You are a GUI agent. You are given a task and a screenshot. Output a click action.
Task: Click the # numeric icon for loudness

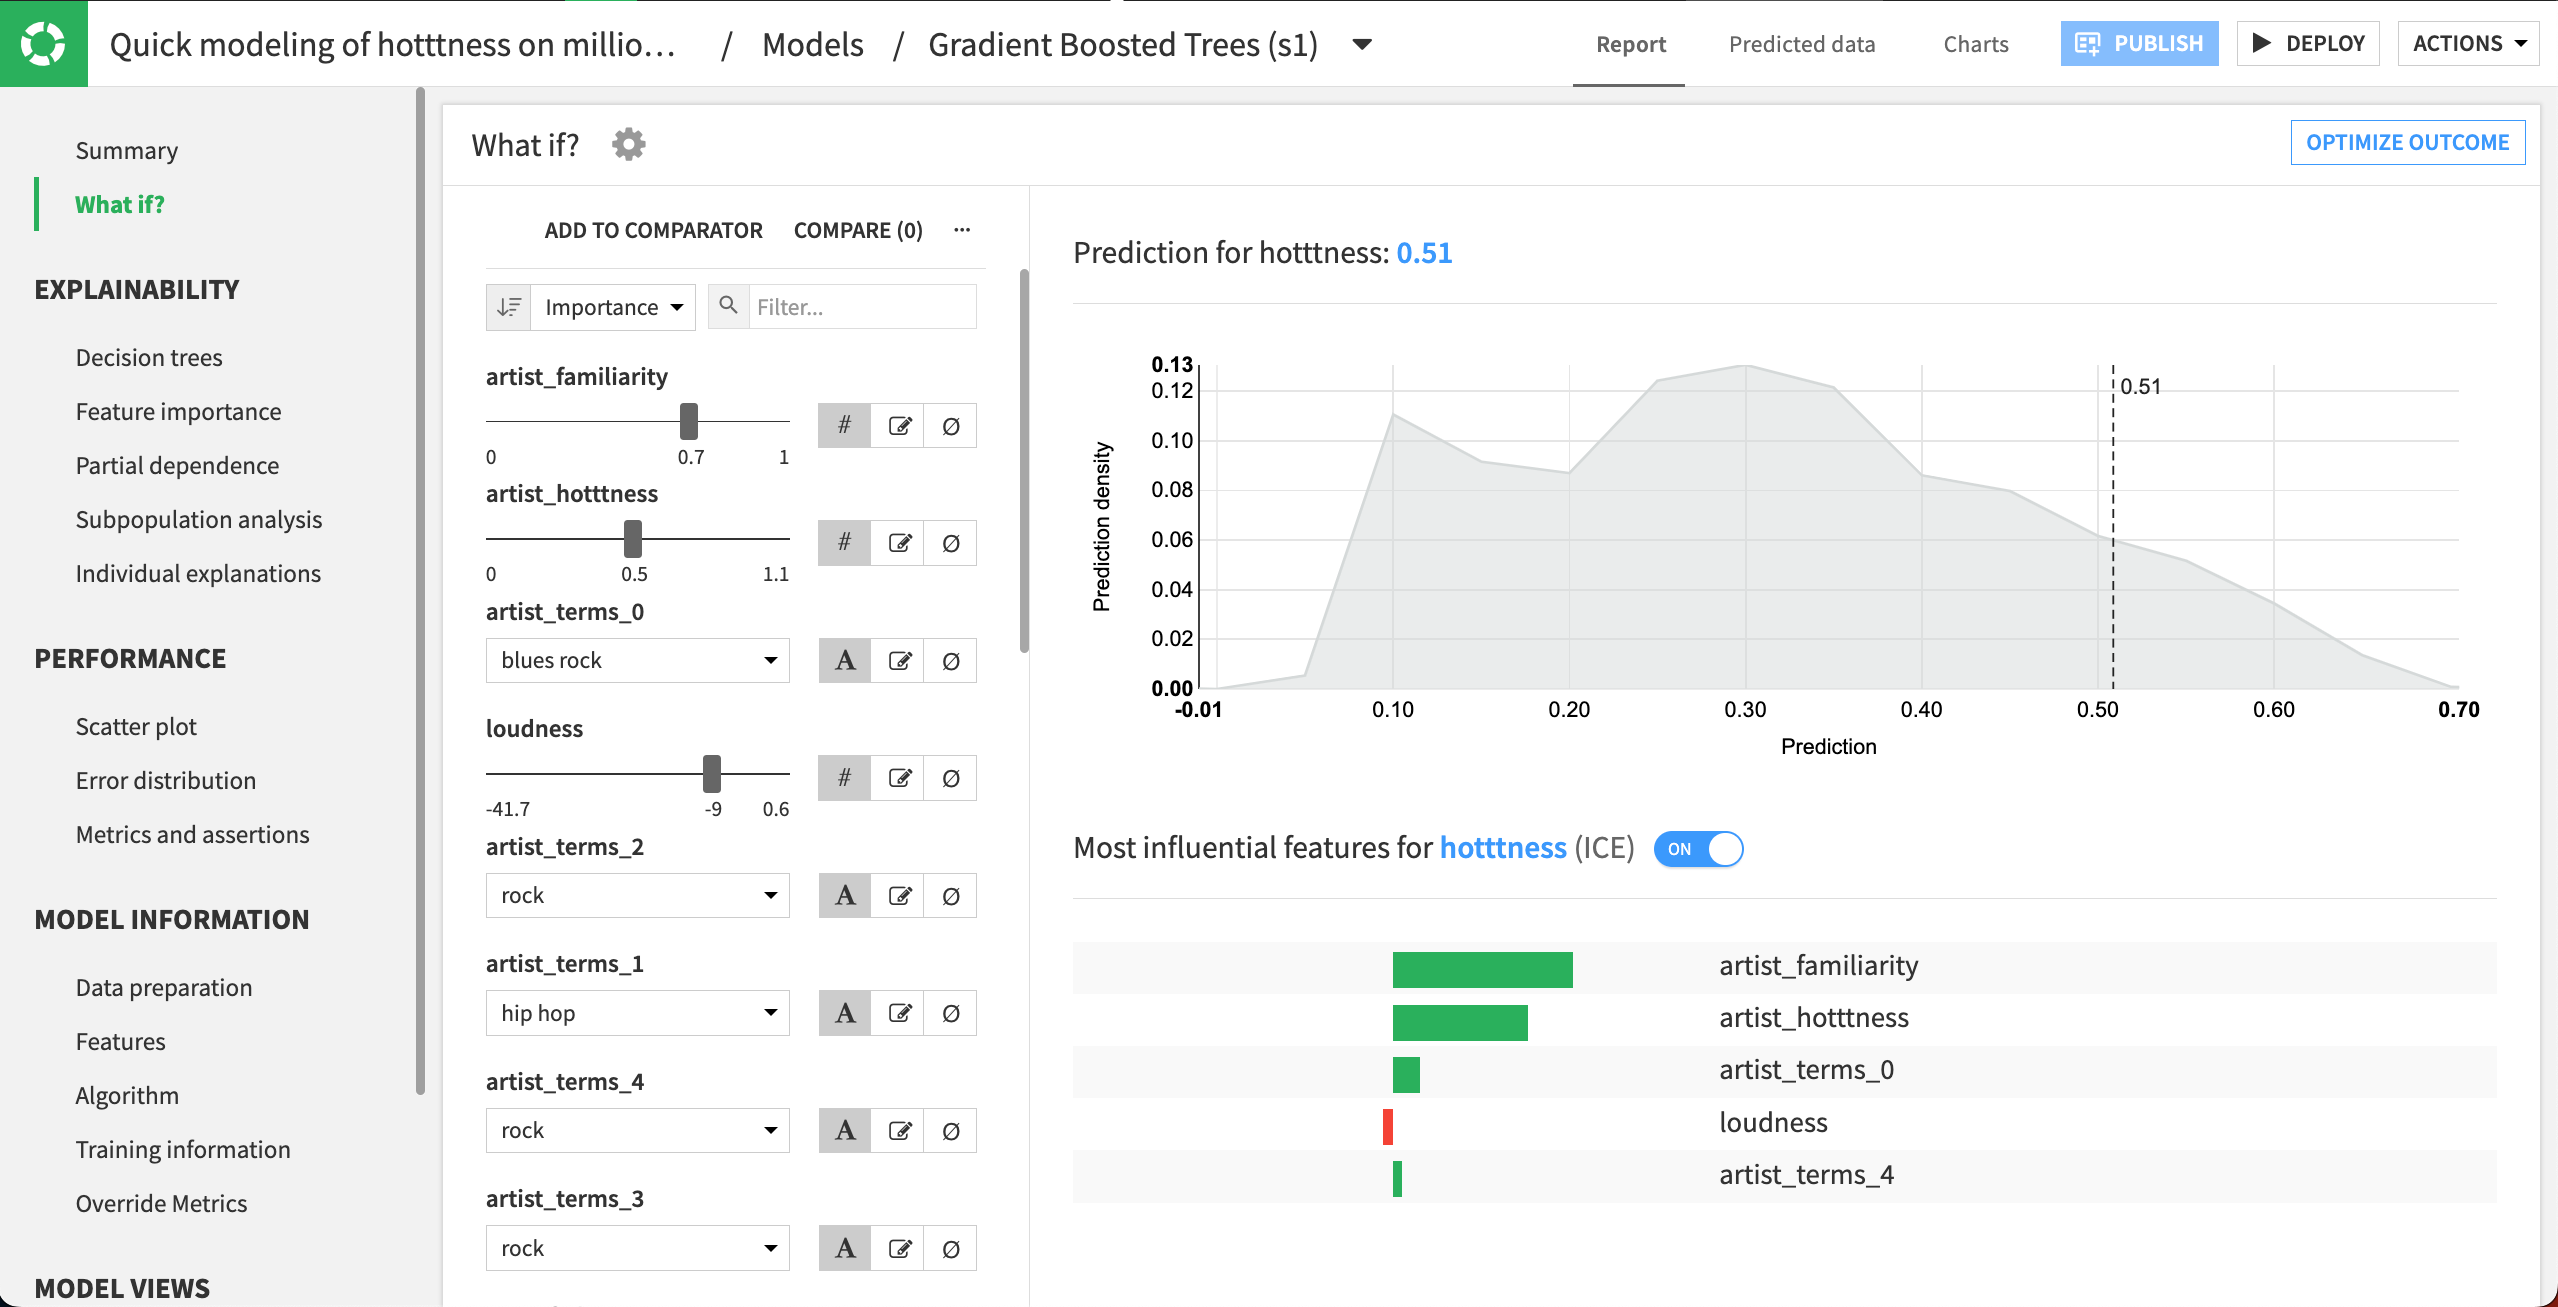[x=843, y=777]
